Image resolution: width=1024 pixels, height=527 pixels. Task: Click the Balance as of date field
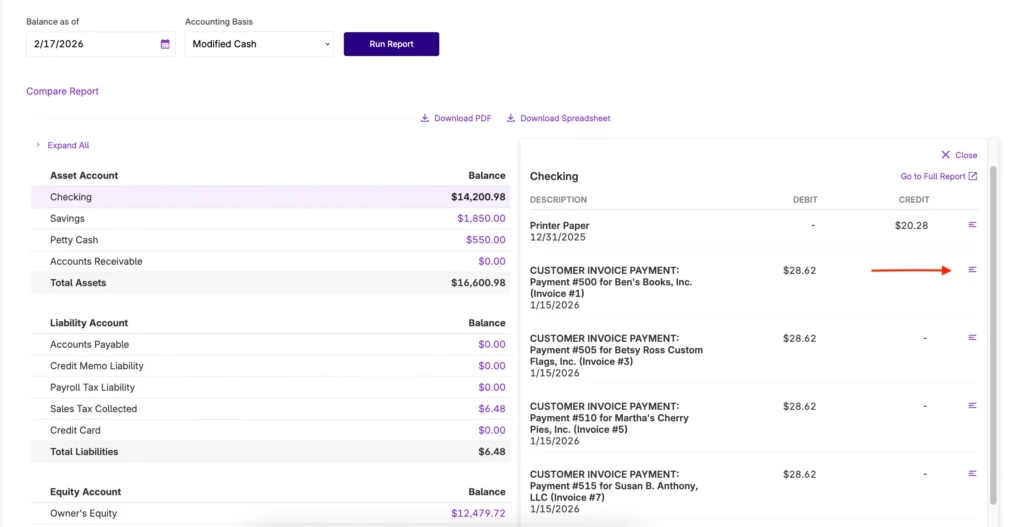[x=95, y=44]
